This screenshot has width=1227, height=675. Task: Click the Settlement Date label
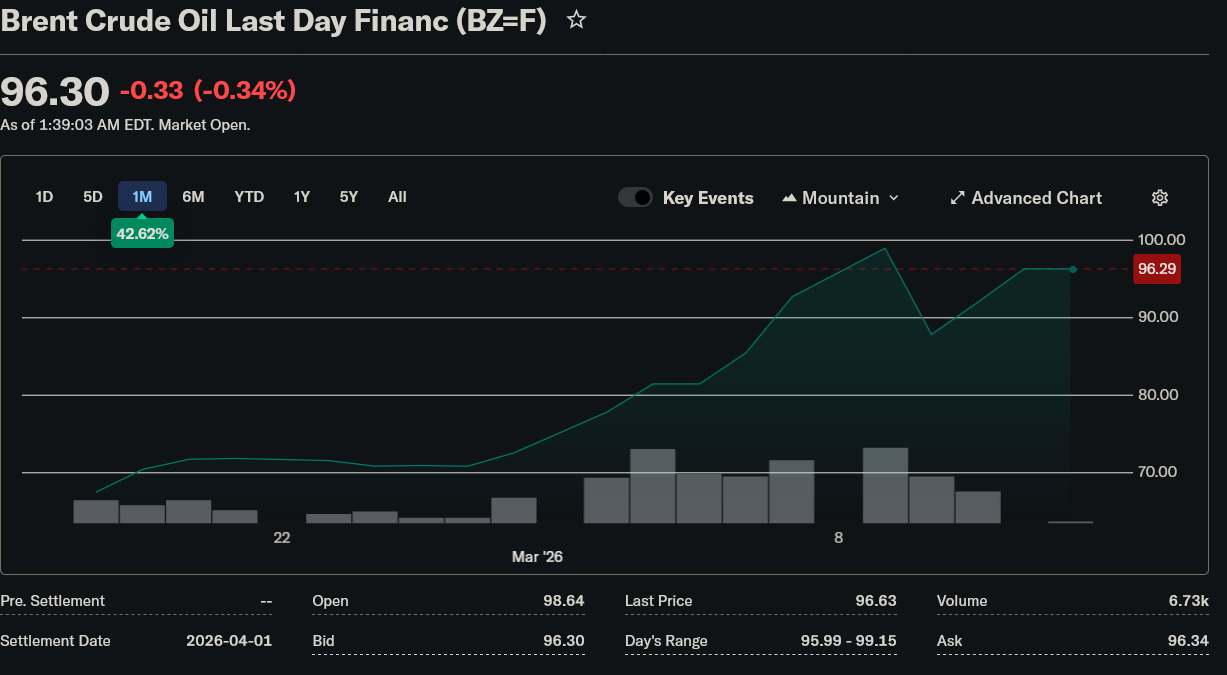click(x=55, y=641)
